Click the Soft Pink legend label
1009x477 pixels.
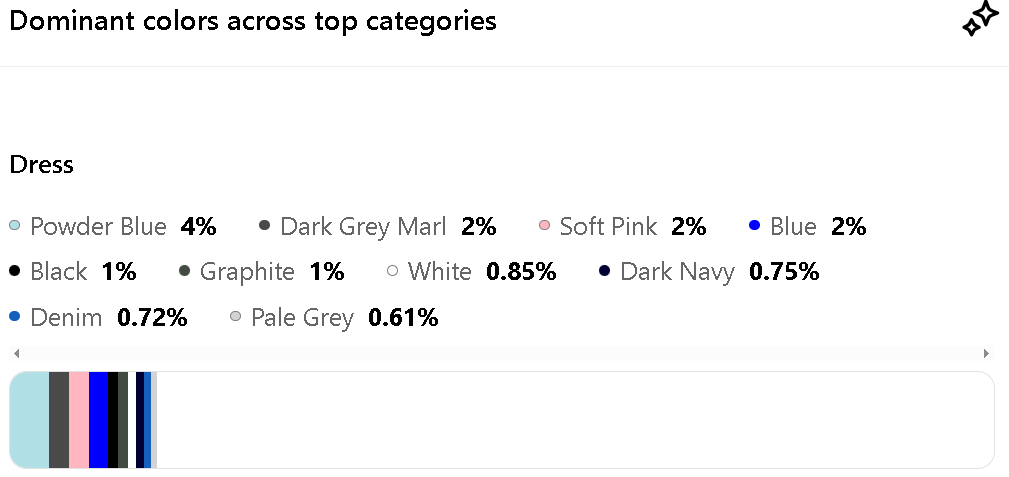point(608,227)
